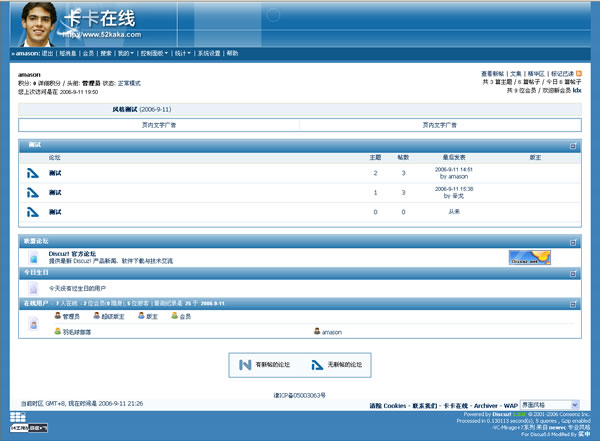Open the Discuz! 官方论坛 link
The height and width of the screenshot is (441, 600).
pos(72,254)
